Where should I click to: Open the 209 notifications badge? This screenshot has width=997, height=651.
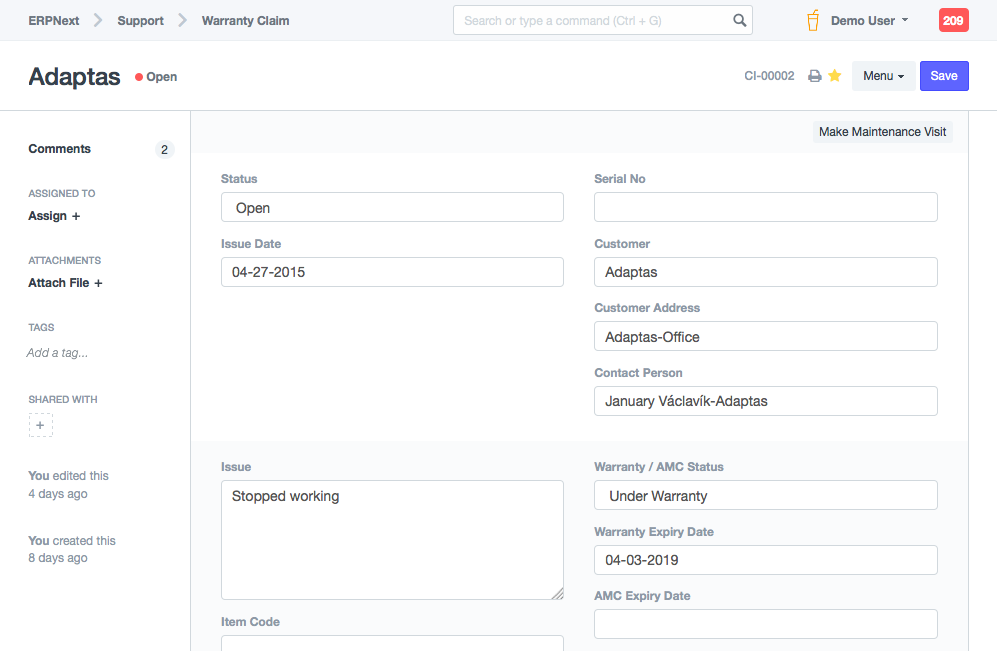coord(953,20)
